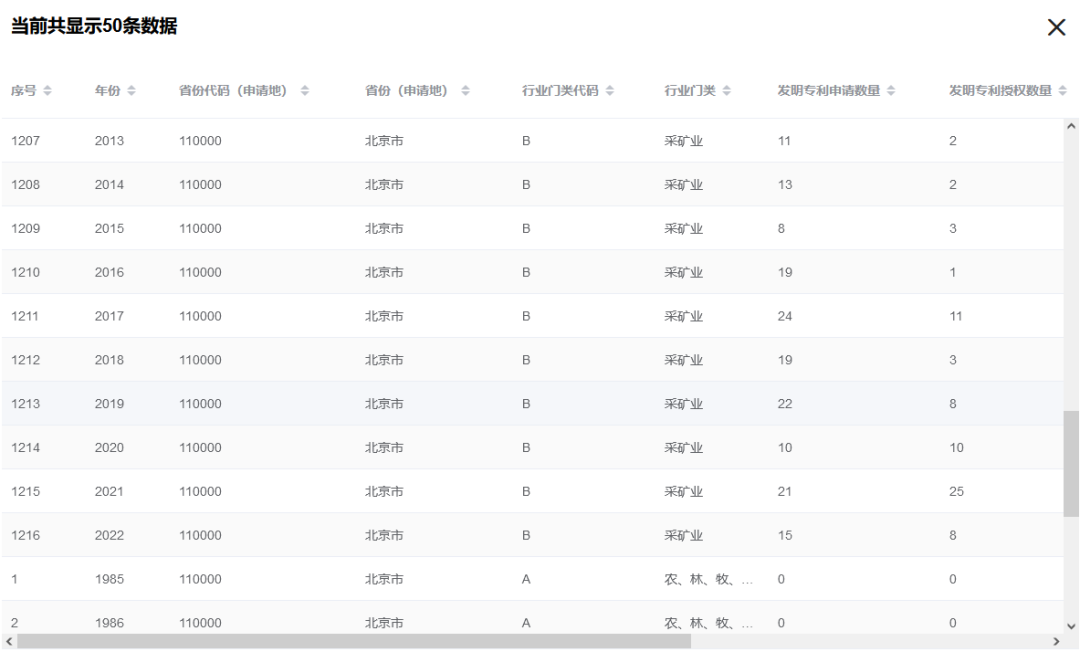Sort by 行业门类代码 sort icon
The image size is (1080, 652).
point(610,91)
